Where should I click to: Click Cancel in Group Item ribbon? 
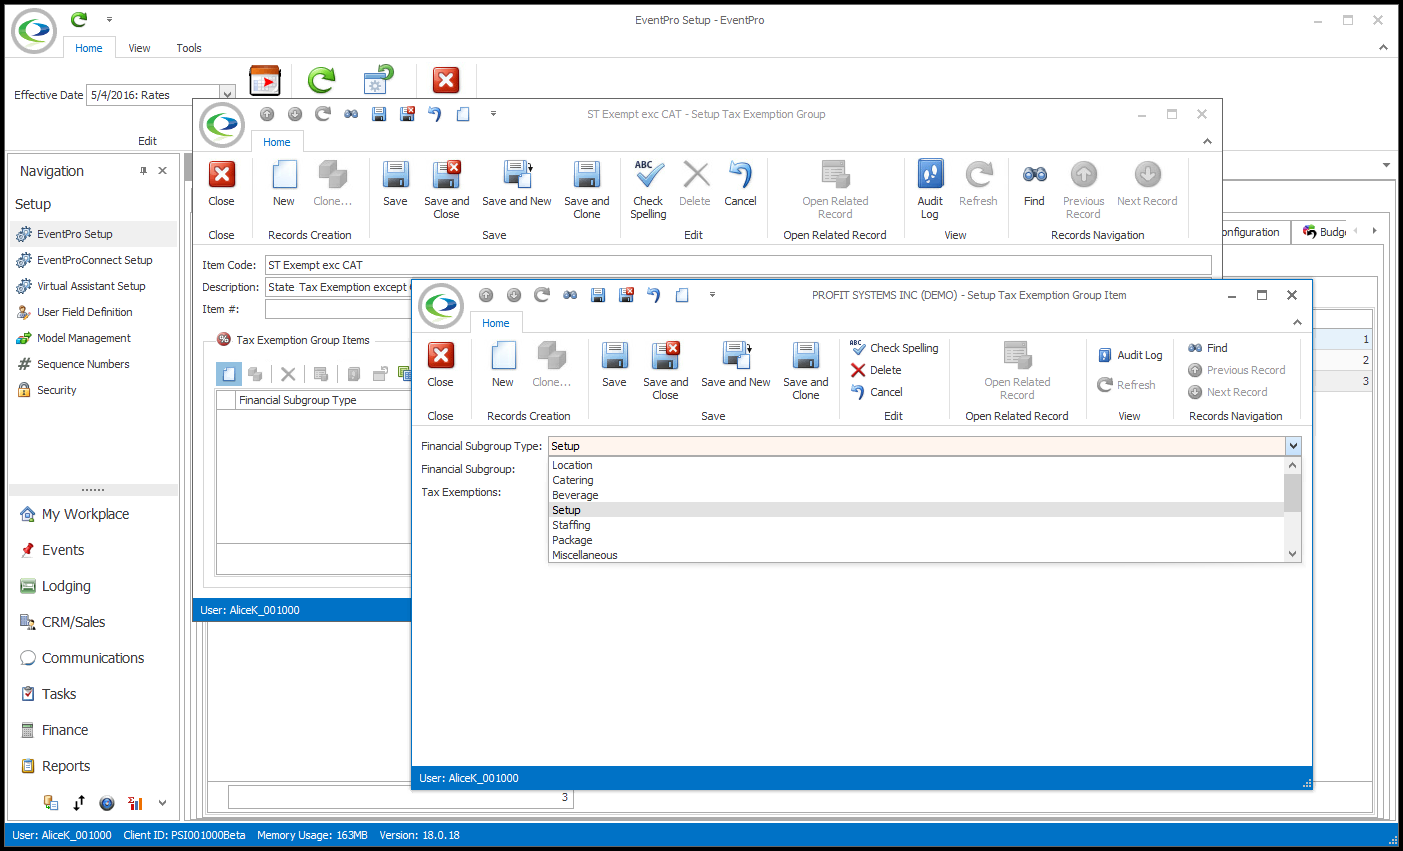877,392
